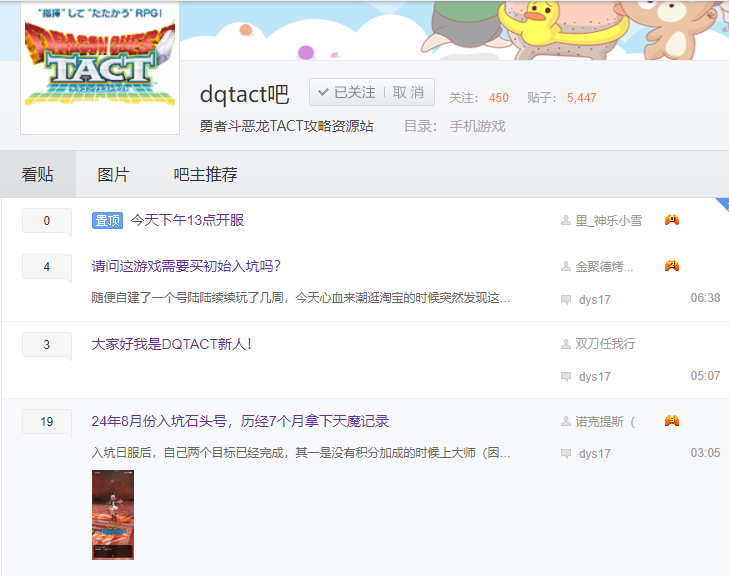Click the author icon next to 双刀任我行
The image size is (729, 576).
566,344
